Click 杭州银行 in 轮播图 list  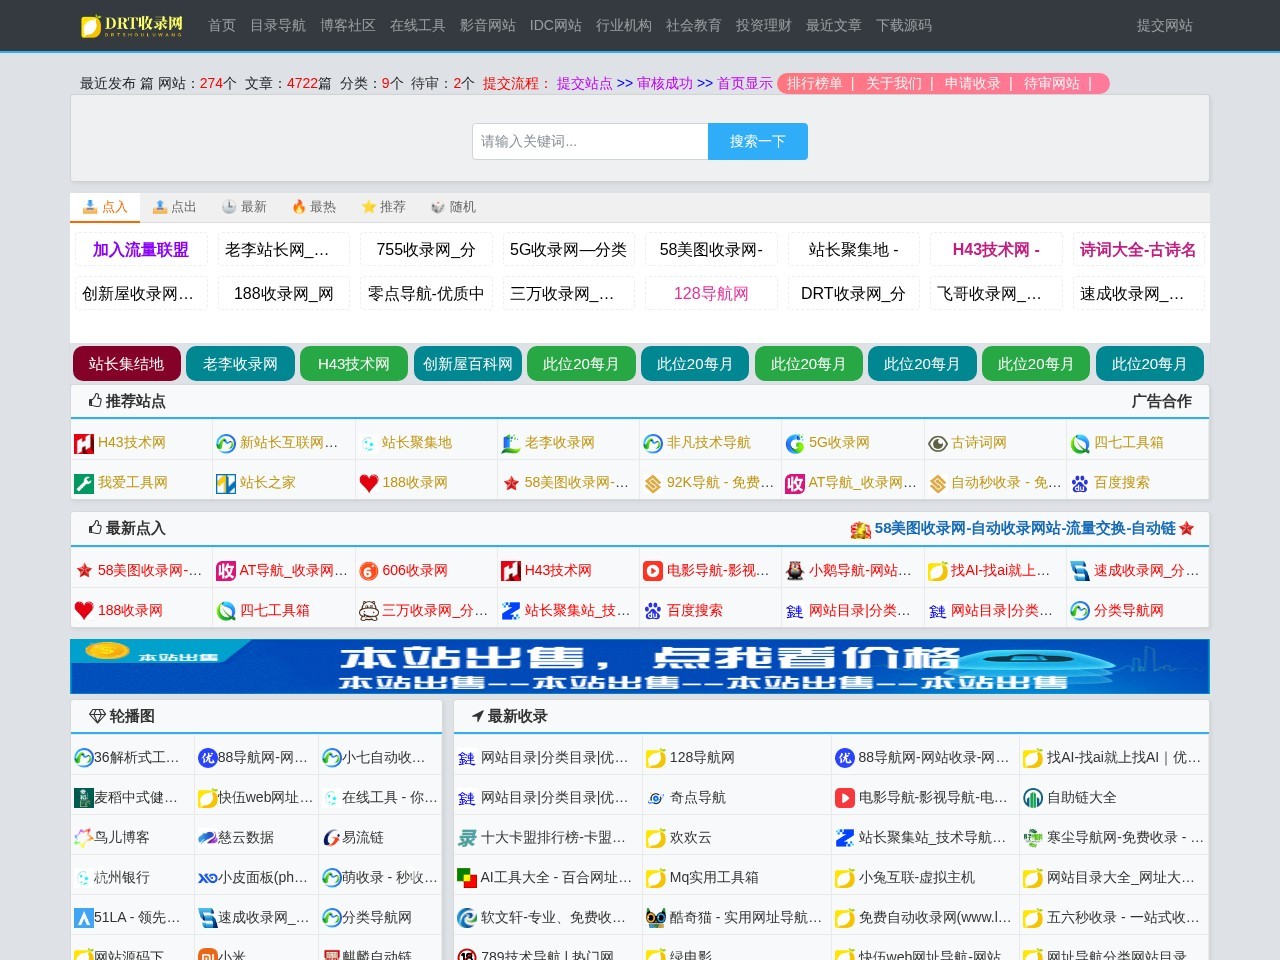[x=122, y=877]
